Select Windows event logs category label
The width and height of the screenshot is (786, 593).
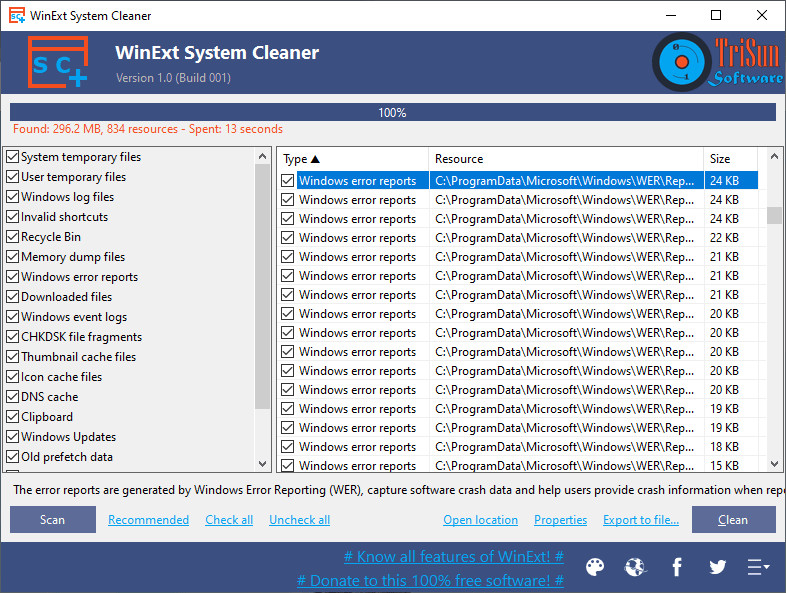74,317
